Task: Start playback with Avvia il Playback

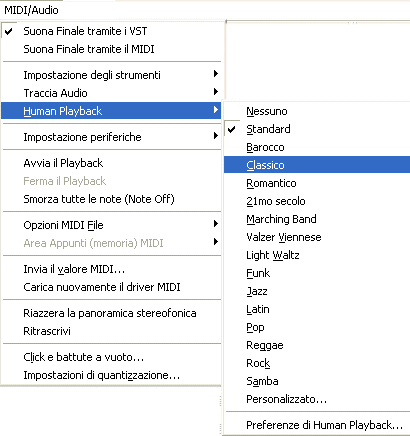Action: [111, 163]
